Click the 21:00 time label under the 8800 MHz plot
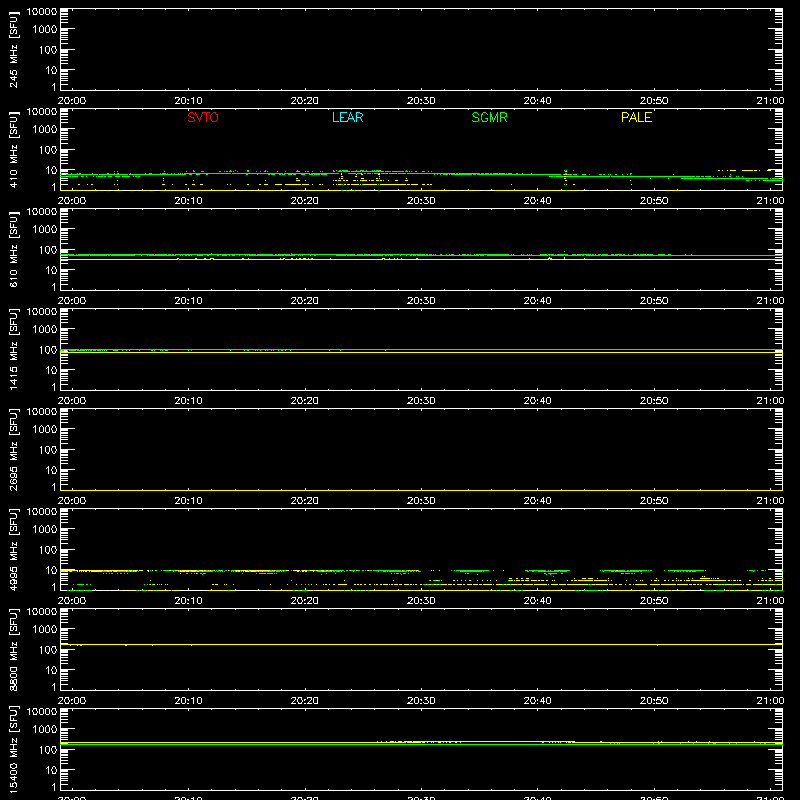800x800 pixels. tap(770, 701)
